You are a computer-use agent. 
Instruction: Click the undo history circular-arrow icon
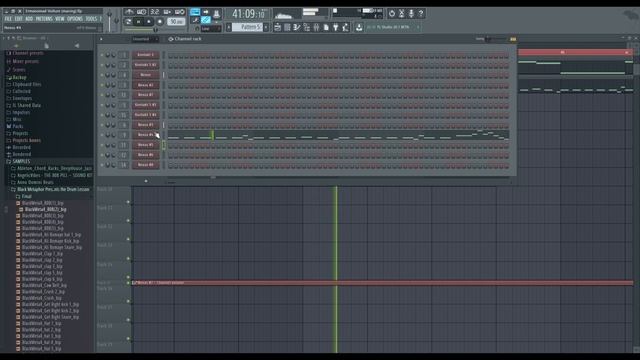(x=392, y=13)
